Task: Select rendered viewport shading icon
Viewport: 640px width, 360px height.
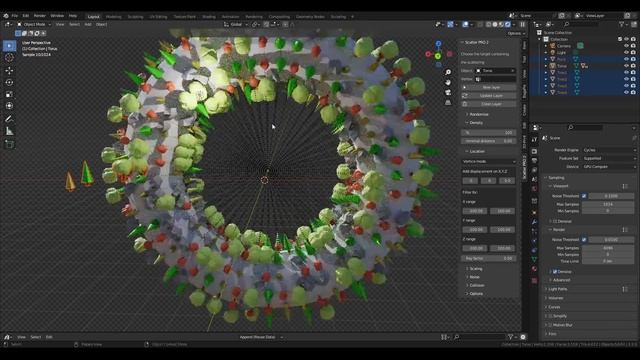Action: [x=508, y=24]
